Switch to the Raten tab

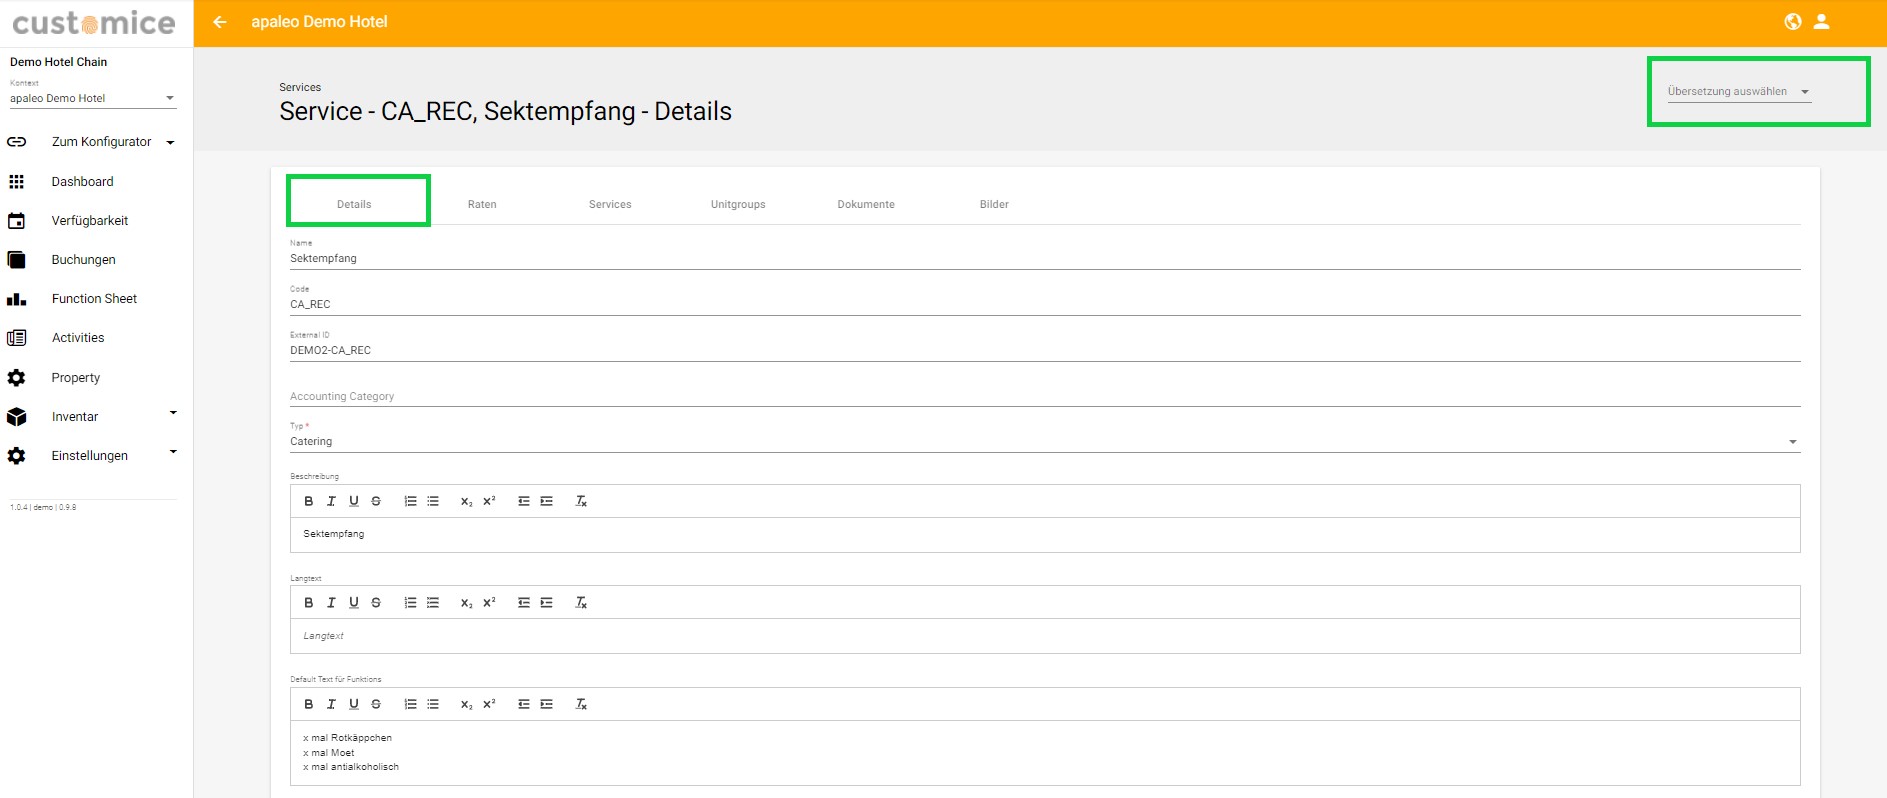pyautogui.click(x=482, y=204)
